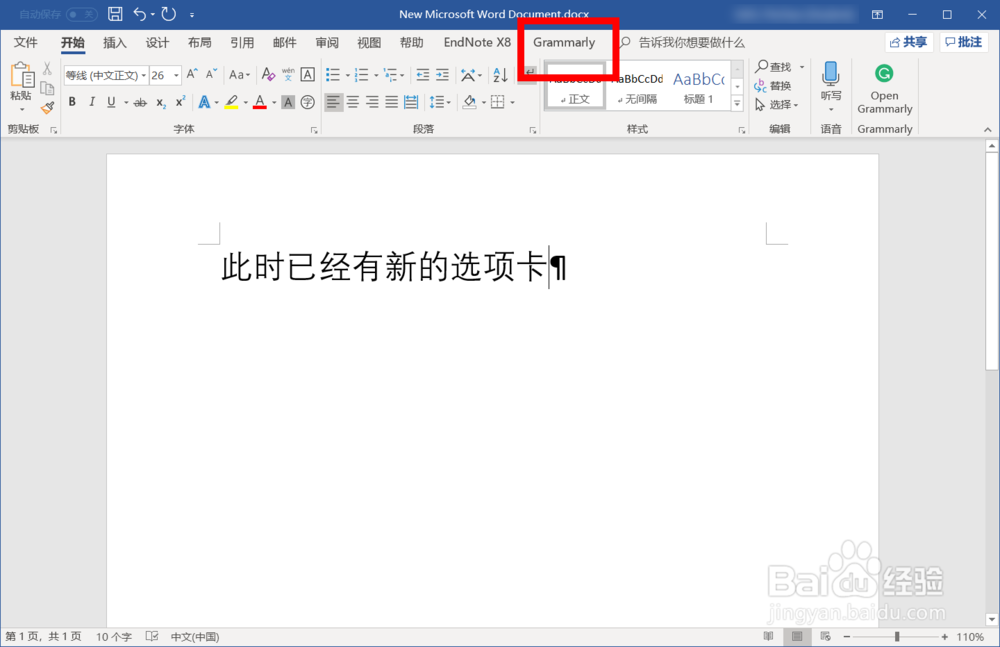Switch to the Grammarly ribbon tab

click(x=566, y=43)
